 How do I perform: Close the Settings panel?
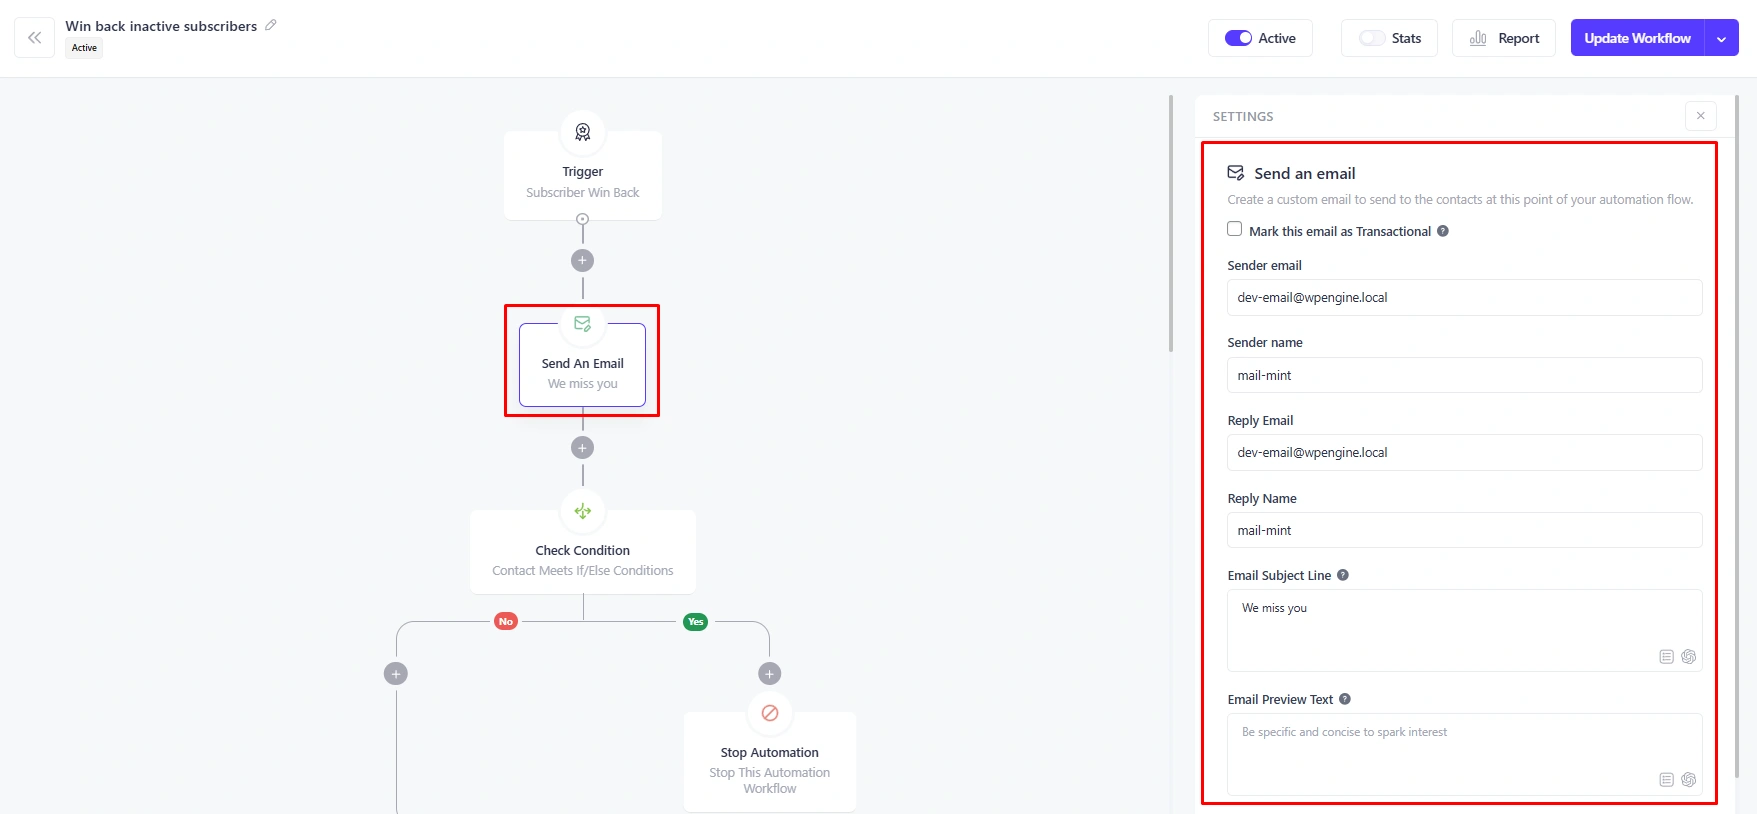[1700, 116]
